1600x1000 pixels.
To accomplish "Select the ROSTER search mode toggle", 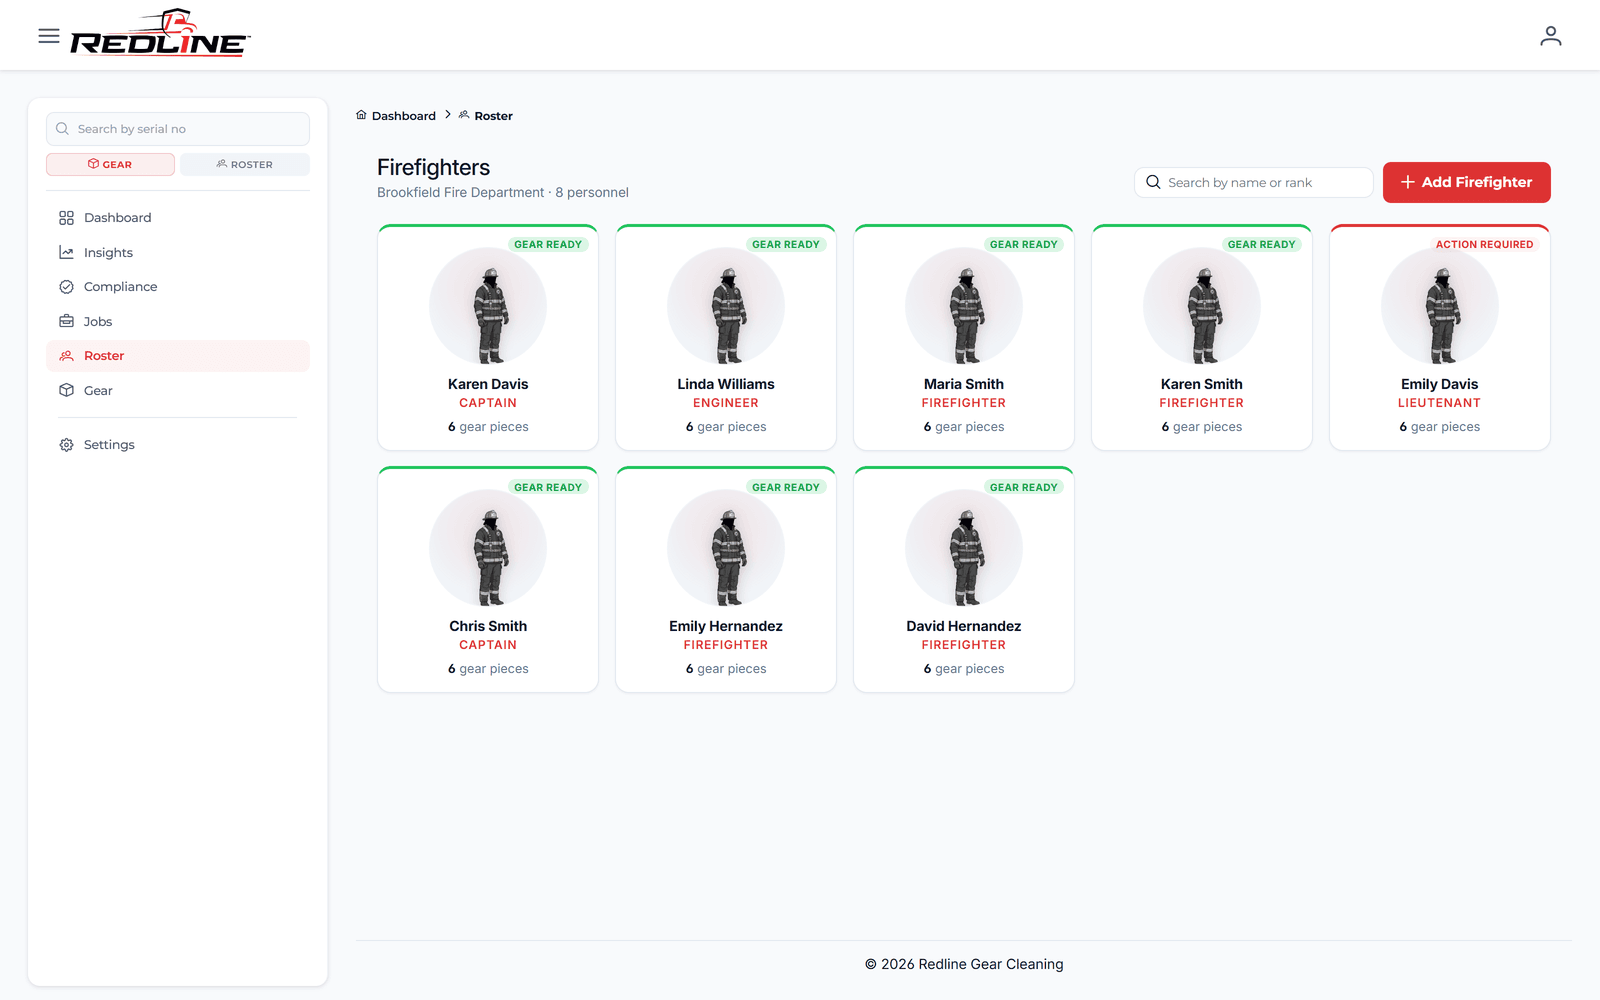I will pos(245,164).
